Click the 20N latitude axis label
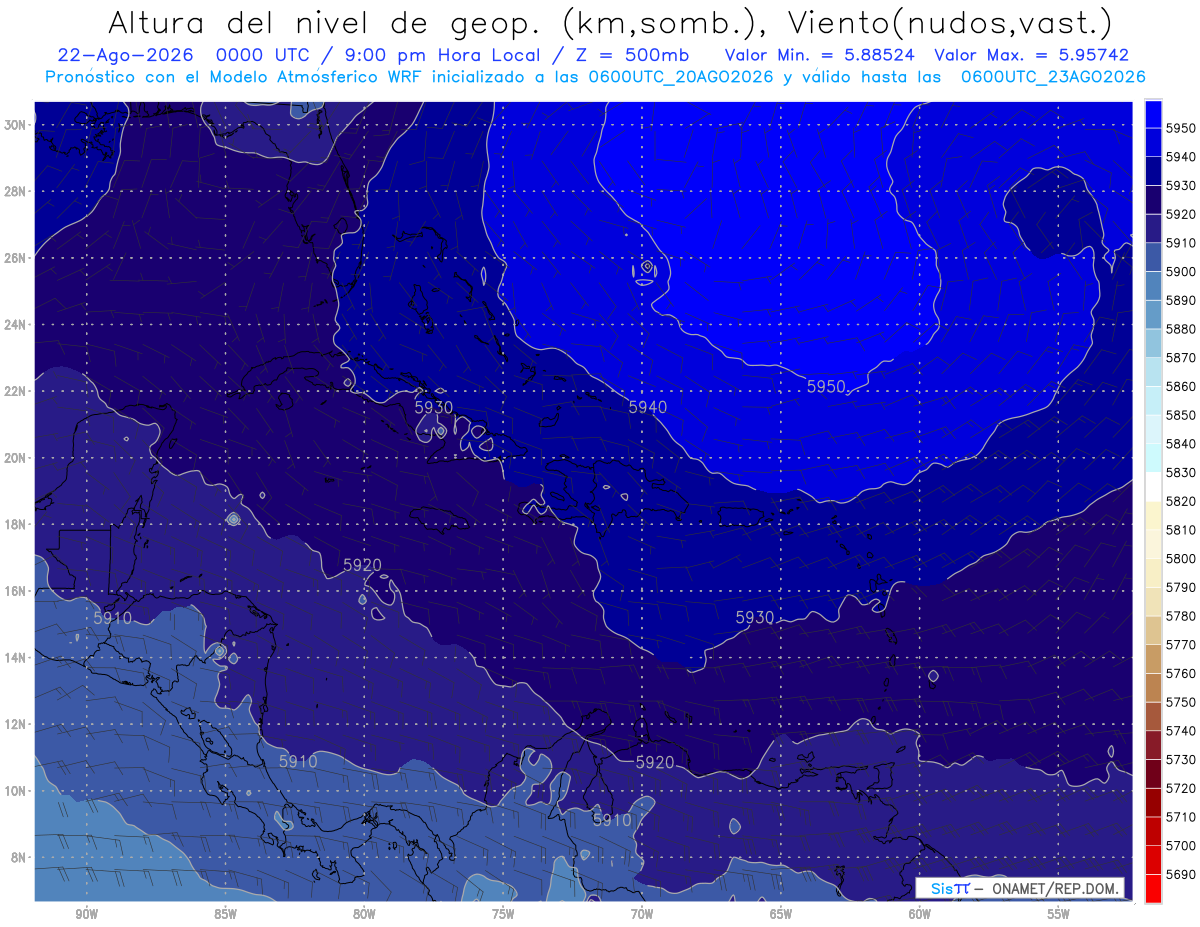This screenshot has height=927, width=1200. pyautogui.click(x=16, y=458)
